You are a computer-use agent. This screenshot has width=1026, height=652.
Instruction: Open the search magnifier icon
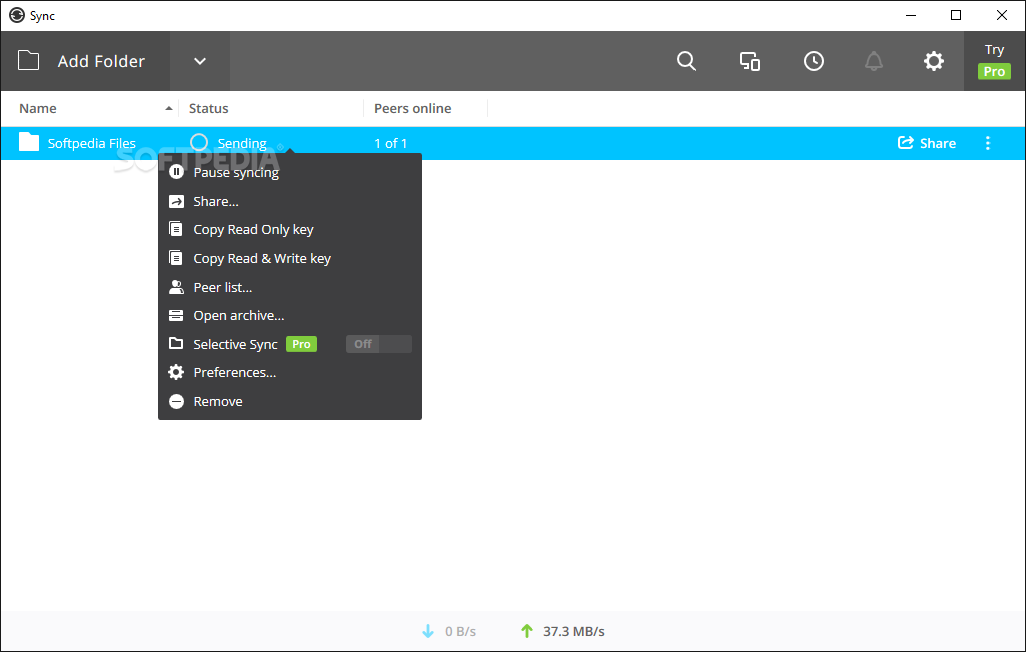686,61
